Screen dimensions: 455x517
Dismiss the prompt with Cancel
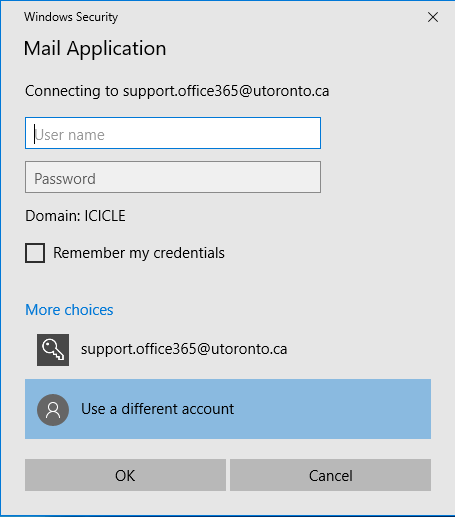pyautogui.click(x=330, y=475)
